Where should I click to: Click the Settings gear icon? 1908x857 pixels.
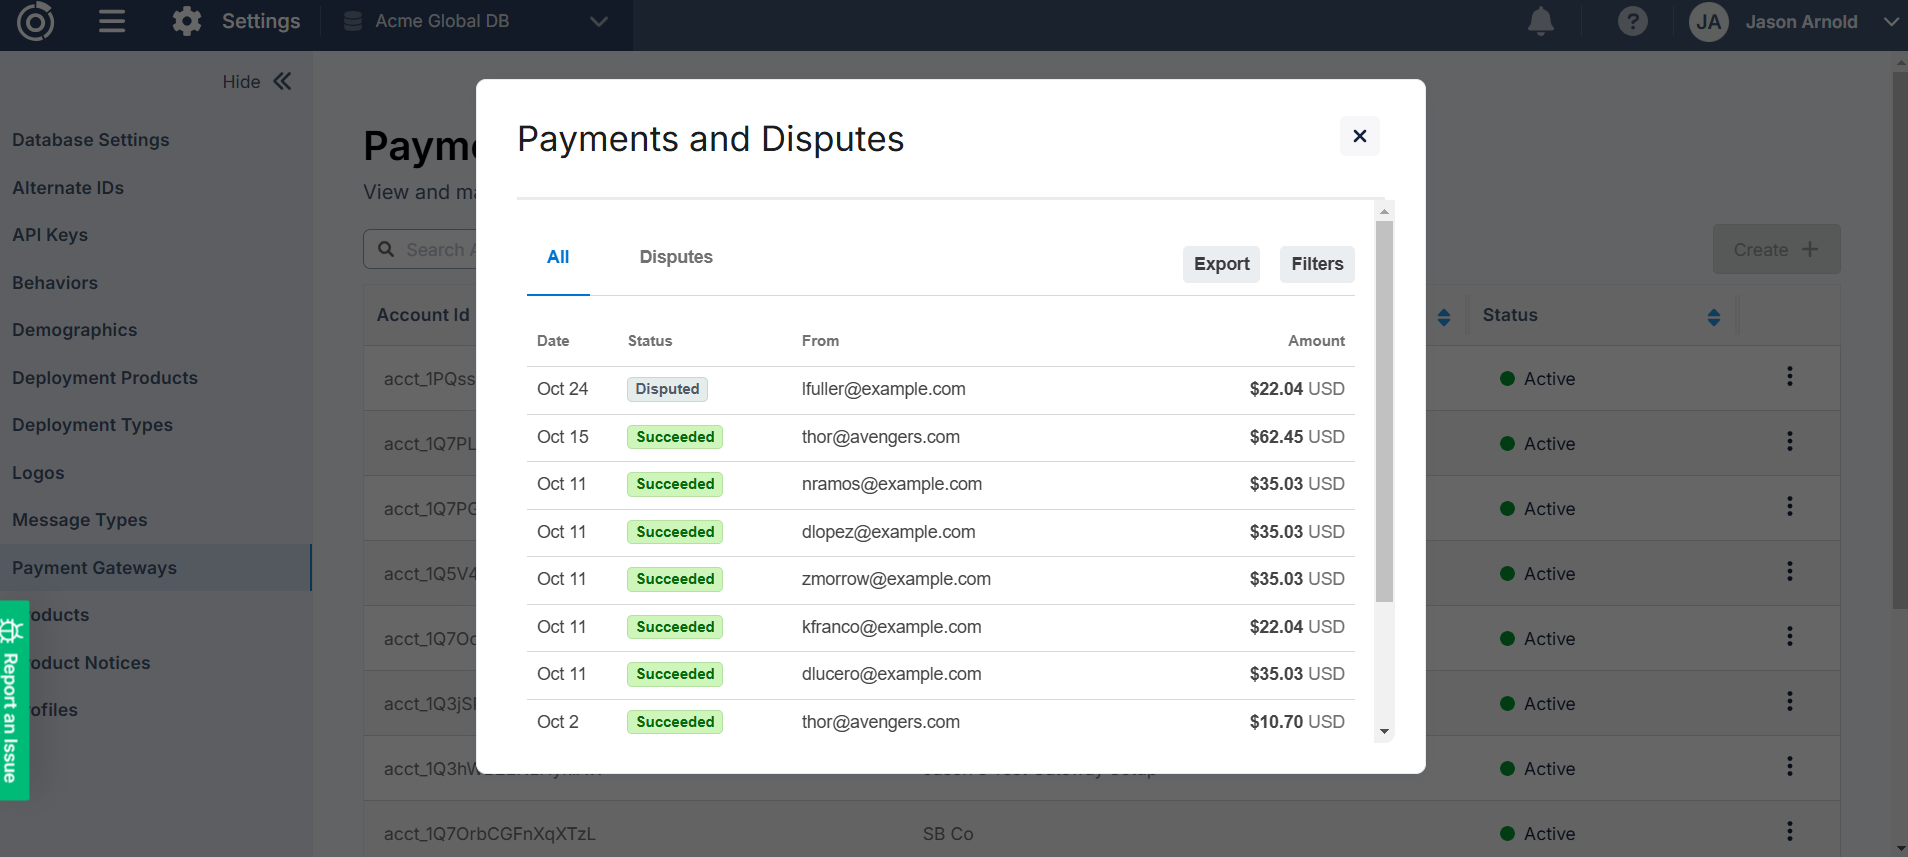(187, 21)
